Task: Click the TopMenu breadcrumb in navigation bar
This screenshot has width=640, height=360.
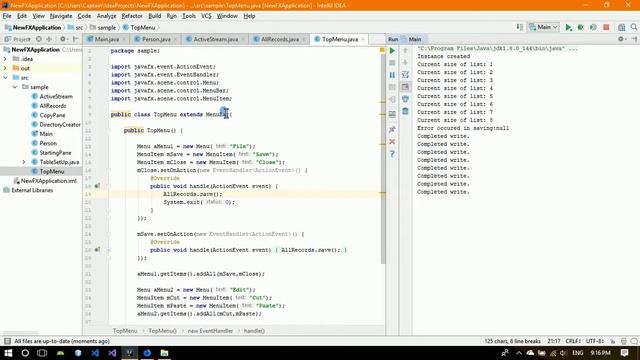Action: 139,27
